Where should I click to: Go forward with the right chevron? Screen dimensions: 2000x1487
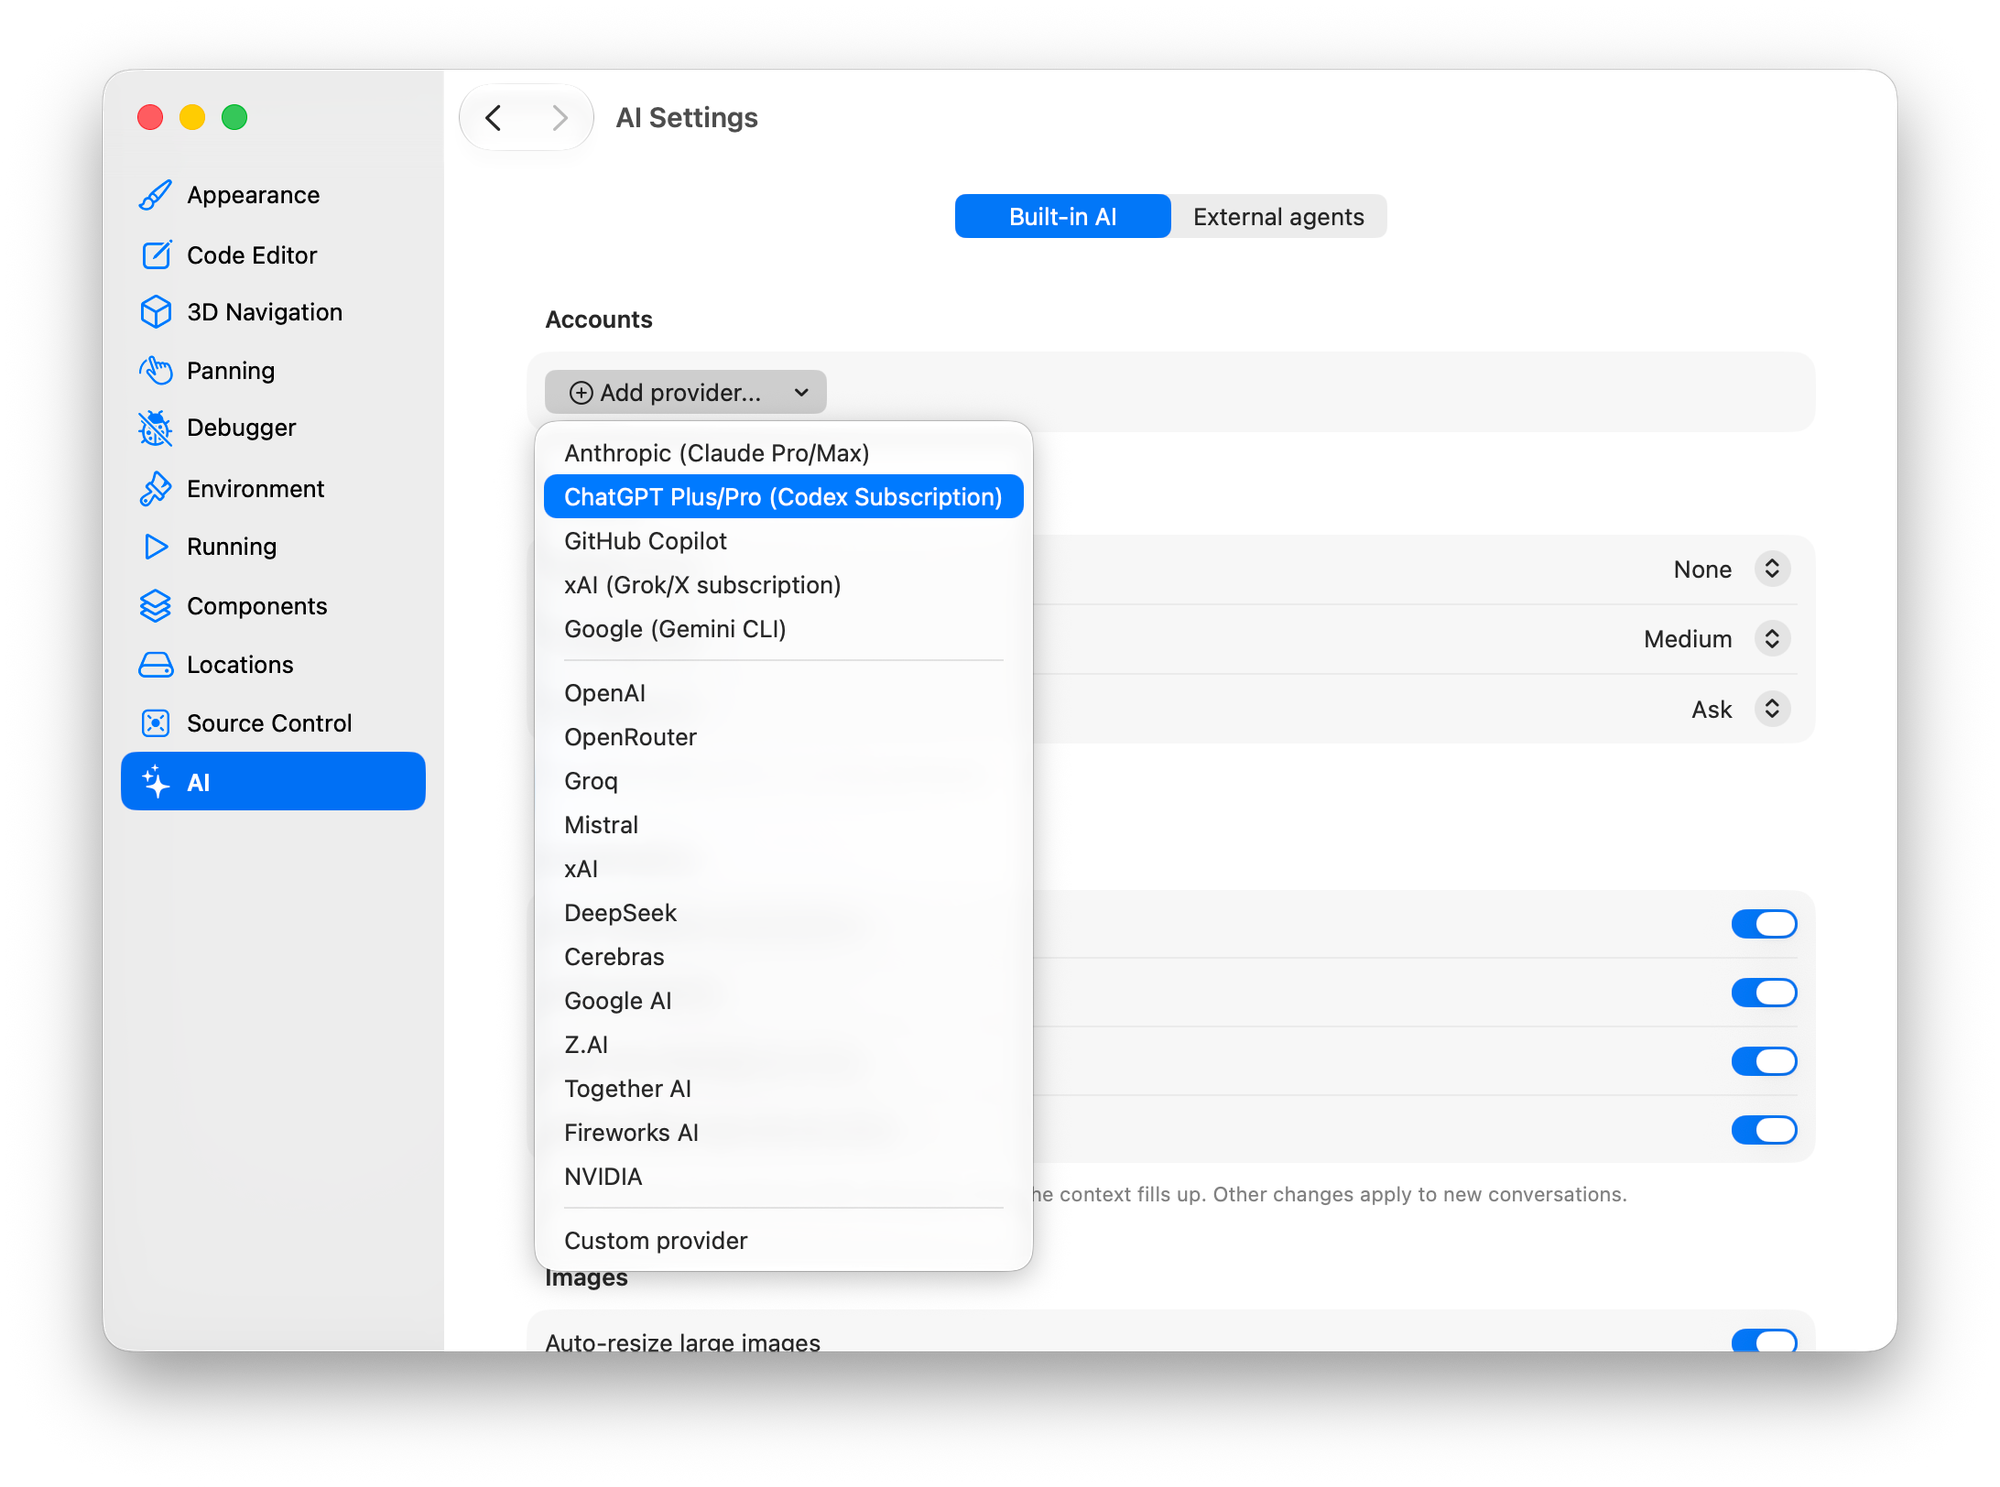pos(559,118)
